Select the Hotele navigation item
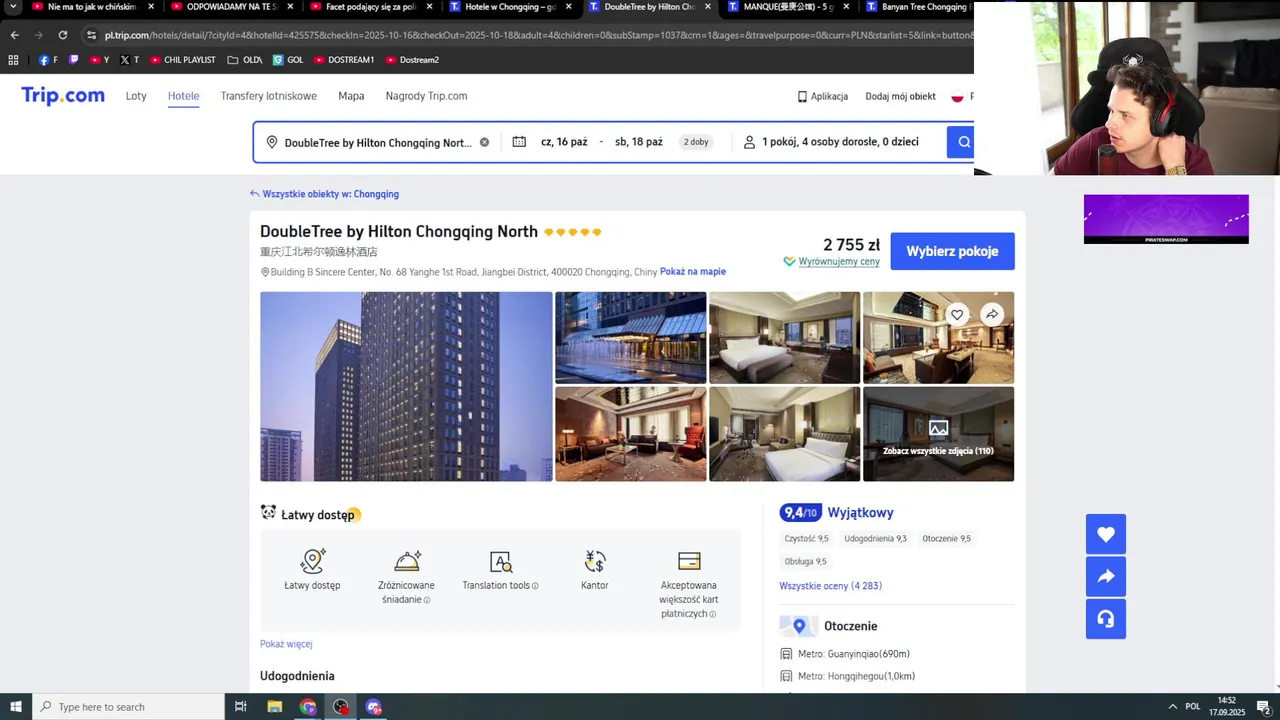 tap(183, 96)
